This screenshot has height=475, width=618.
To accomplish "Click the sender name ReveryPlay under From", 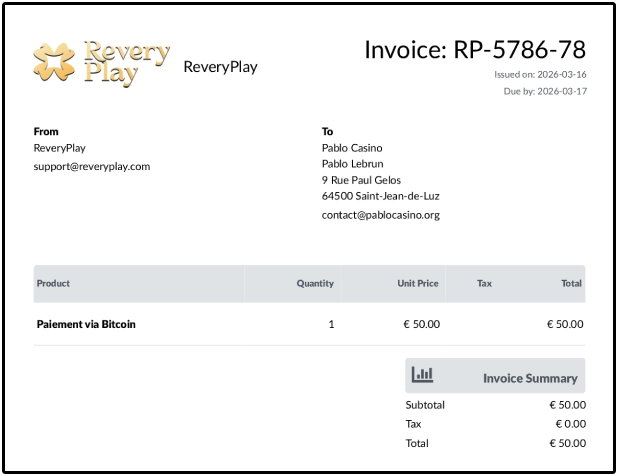I will coord(60,148).
